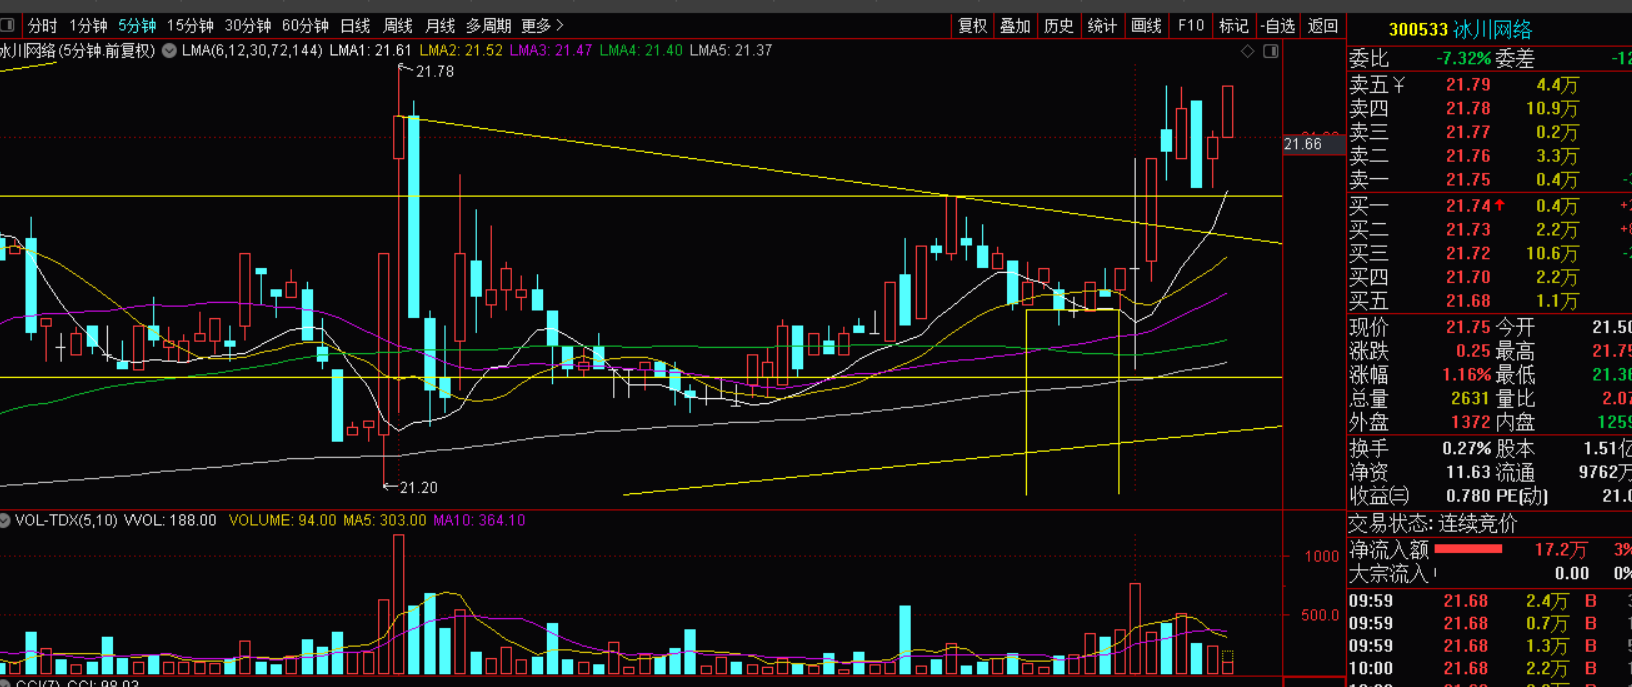Click the 复权 button
This screenshot has width=1632, height=687.
click(x=972, y=25)
